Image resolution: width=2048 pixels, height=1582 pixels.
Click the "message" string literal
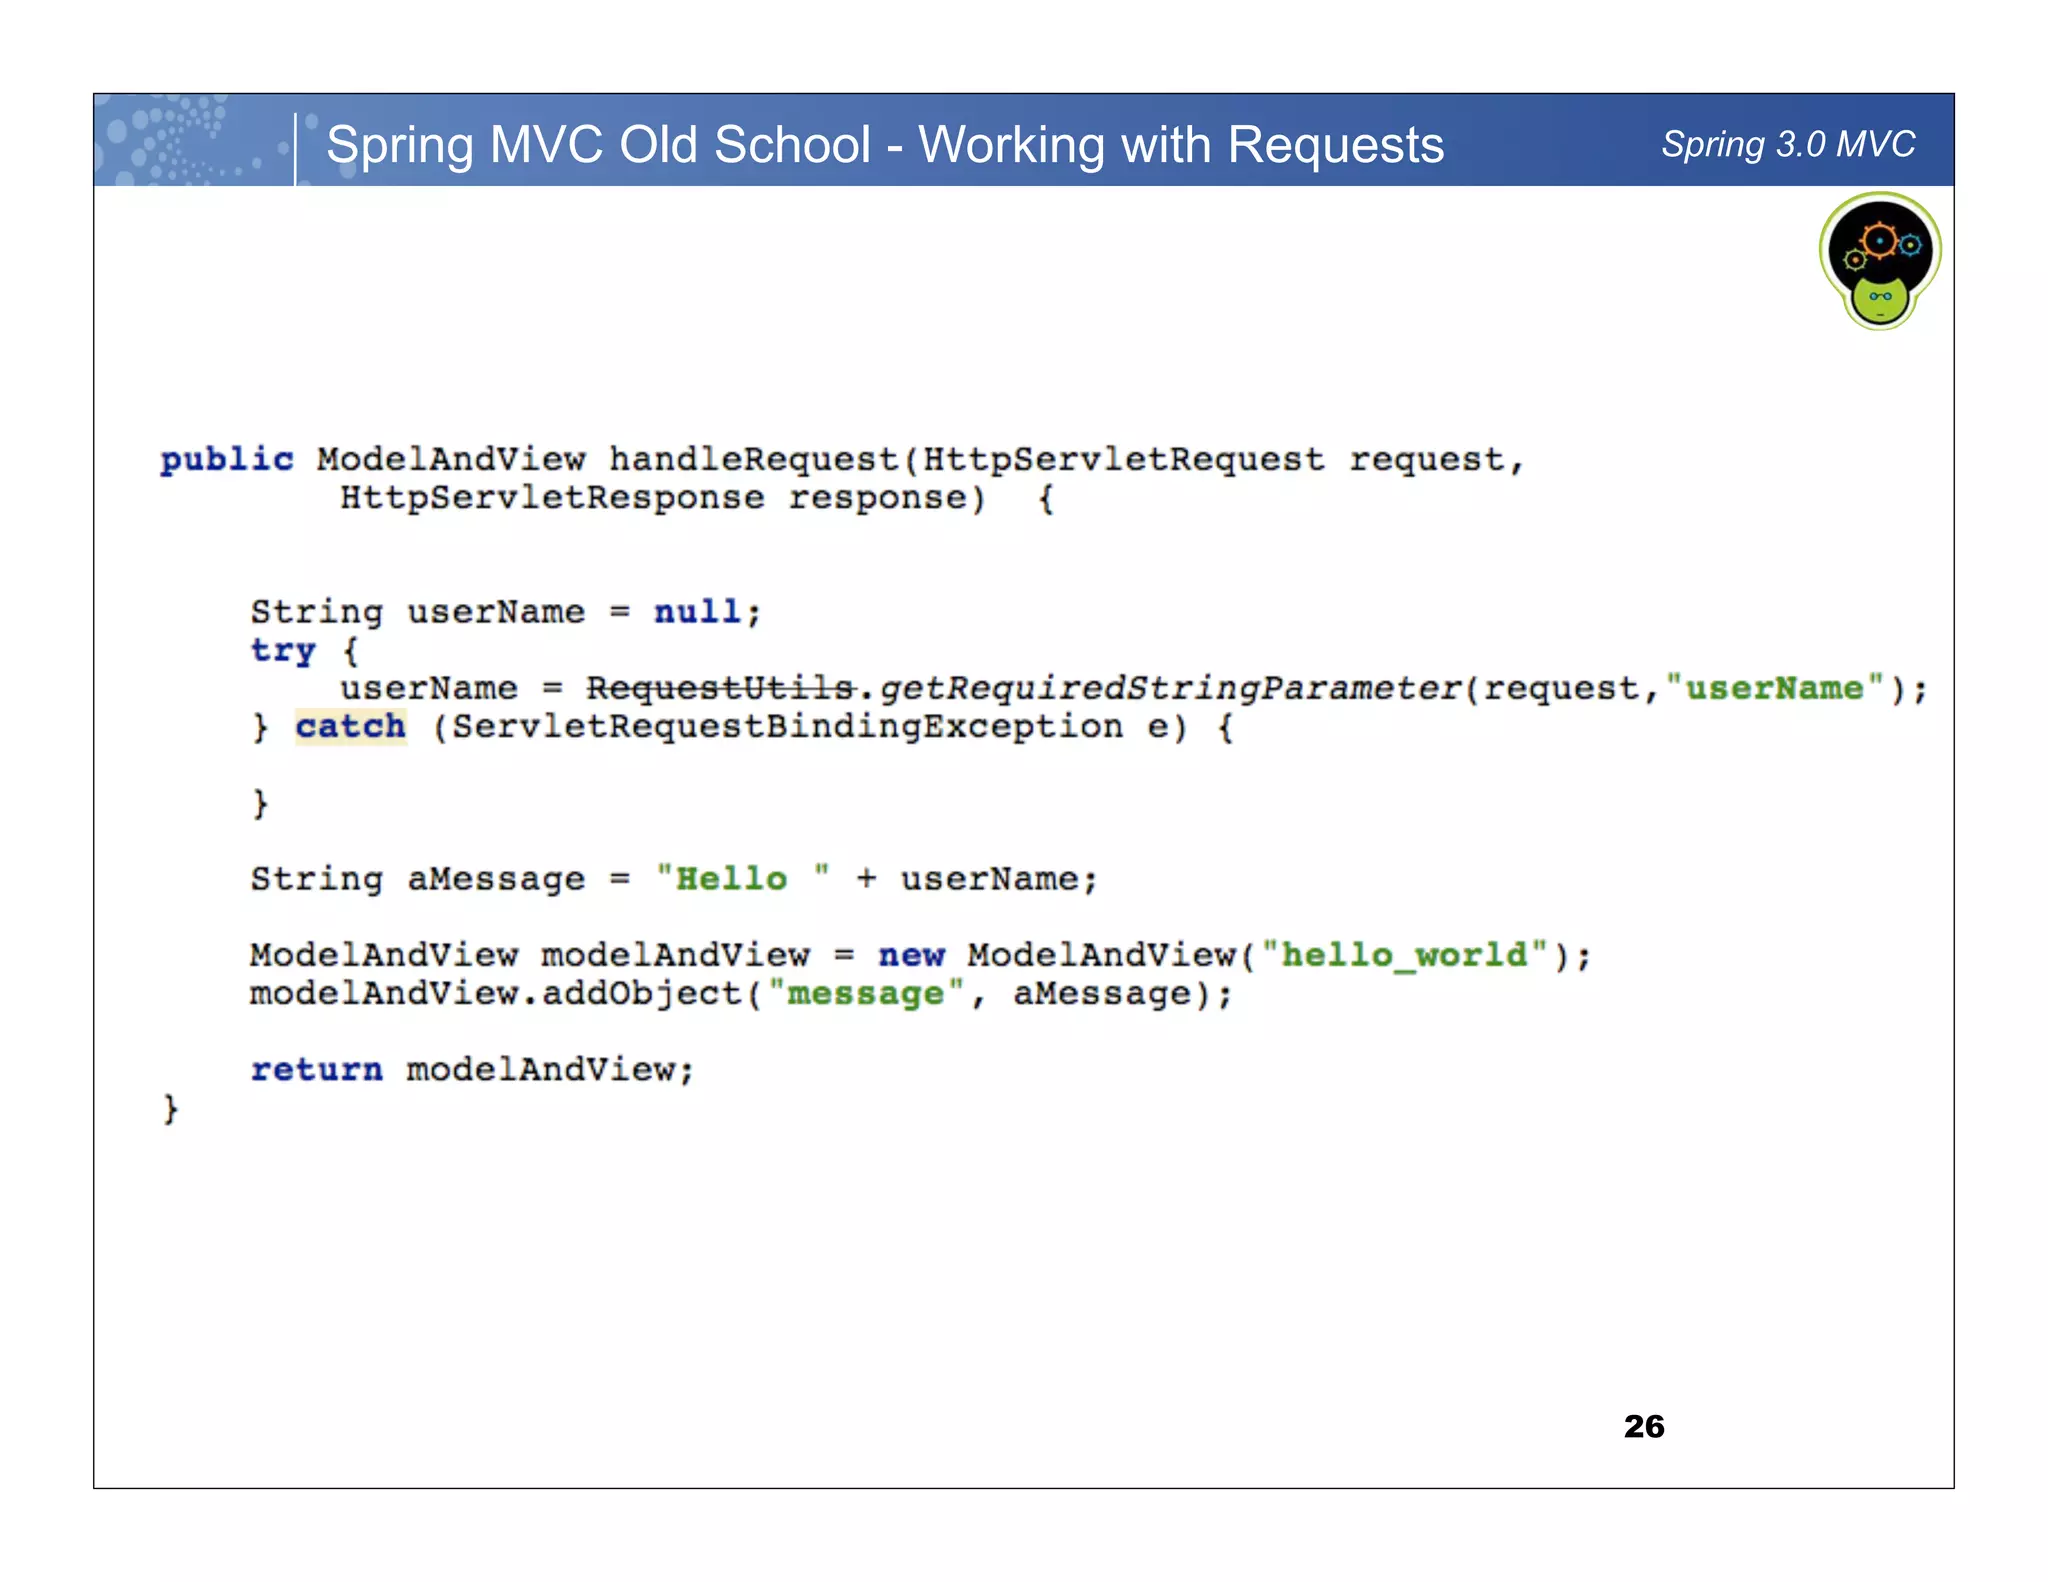click(865, 993)
